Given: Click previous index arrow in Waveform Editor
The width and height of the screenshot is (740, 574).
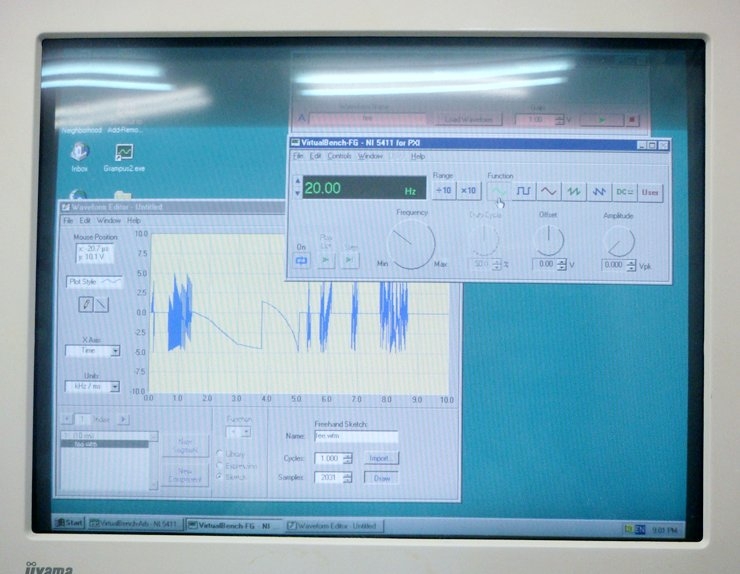Looking at the screenshot, I should click(x=67, y=419).
